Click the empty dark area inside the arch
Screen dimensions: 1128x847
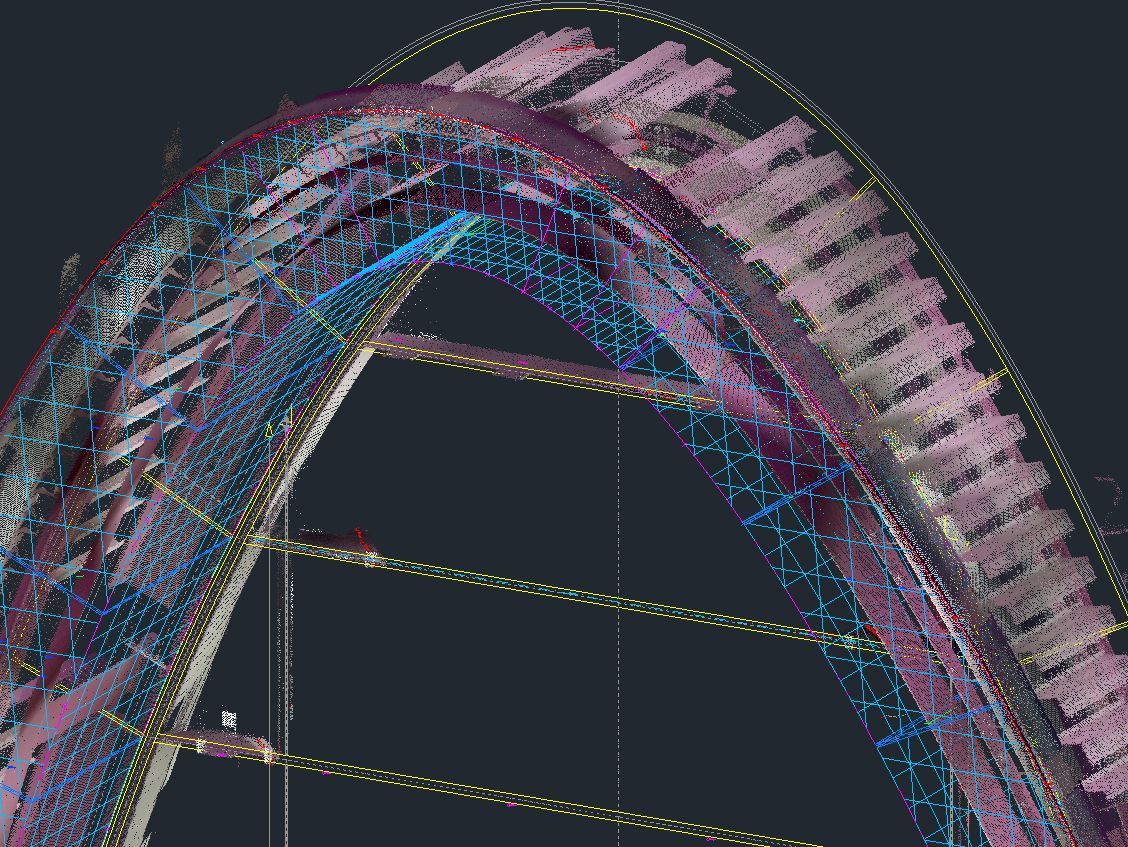[480, 470]
